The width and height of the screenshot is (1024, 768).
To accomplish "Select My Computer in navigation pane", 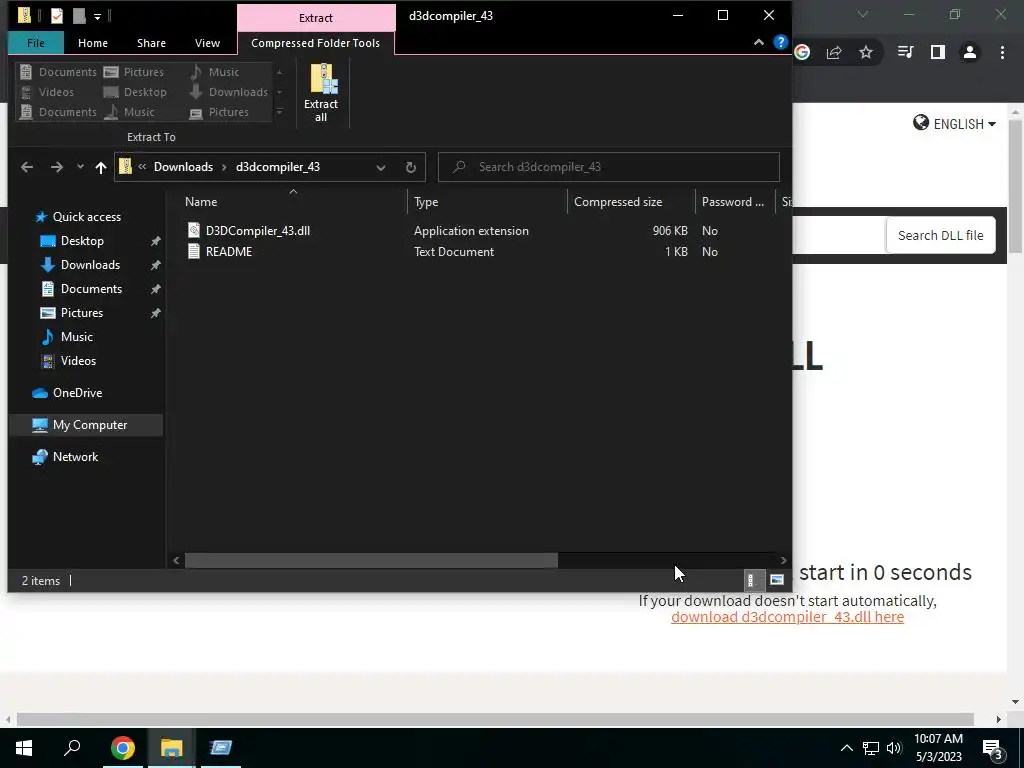I will tap(86, 425).
